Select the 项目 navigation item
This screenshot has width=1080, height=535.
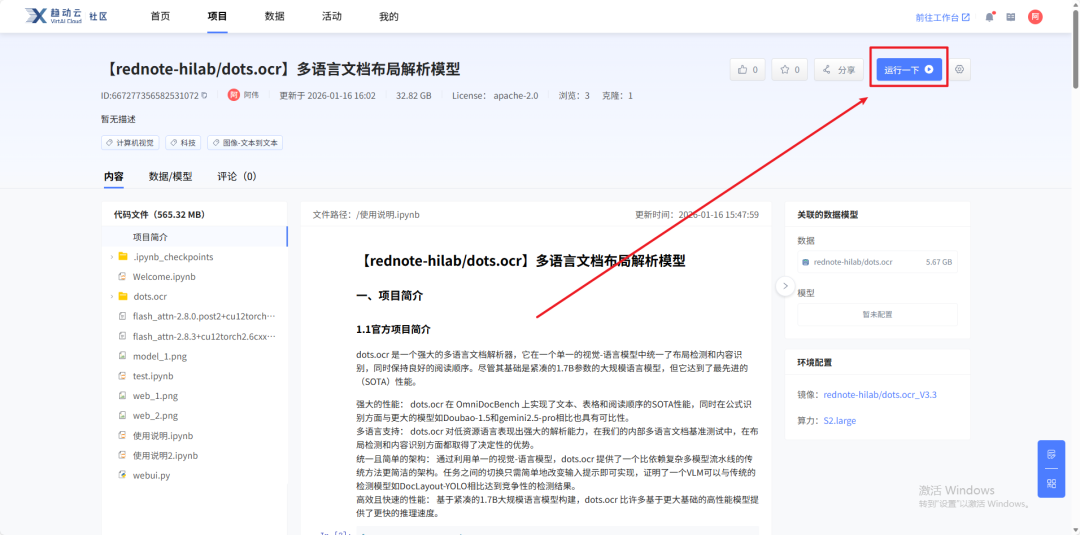(217, 17)
